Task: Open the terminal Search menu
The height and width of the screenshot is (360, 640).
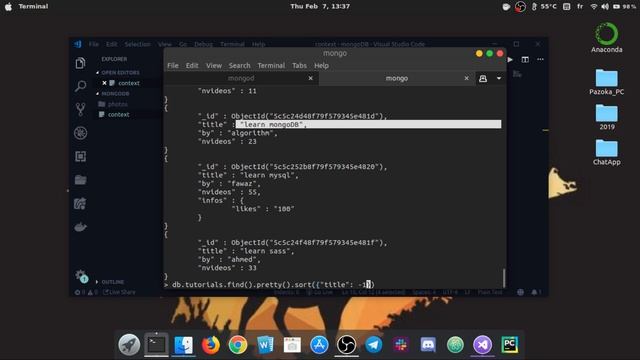Action: click(239, 65)
